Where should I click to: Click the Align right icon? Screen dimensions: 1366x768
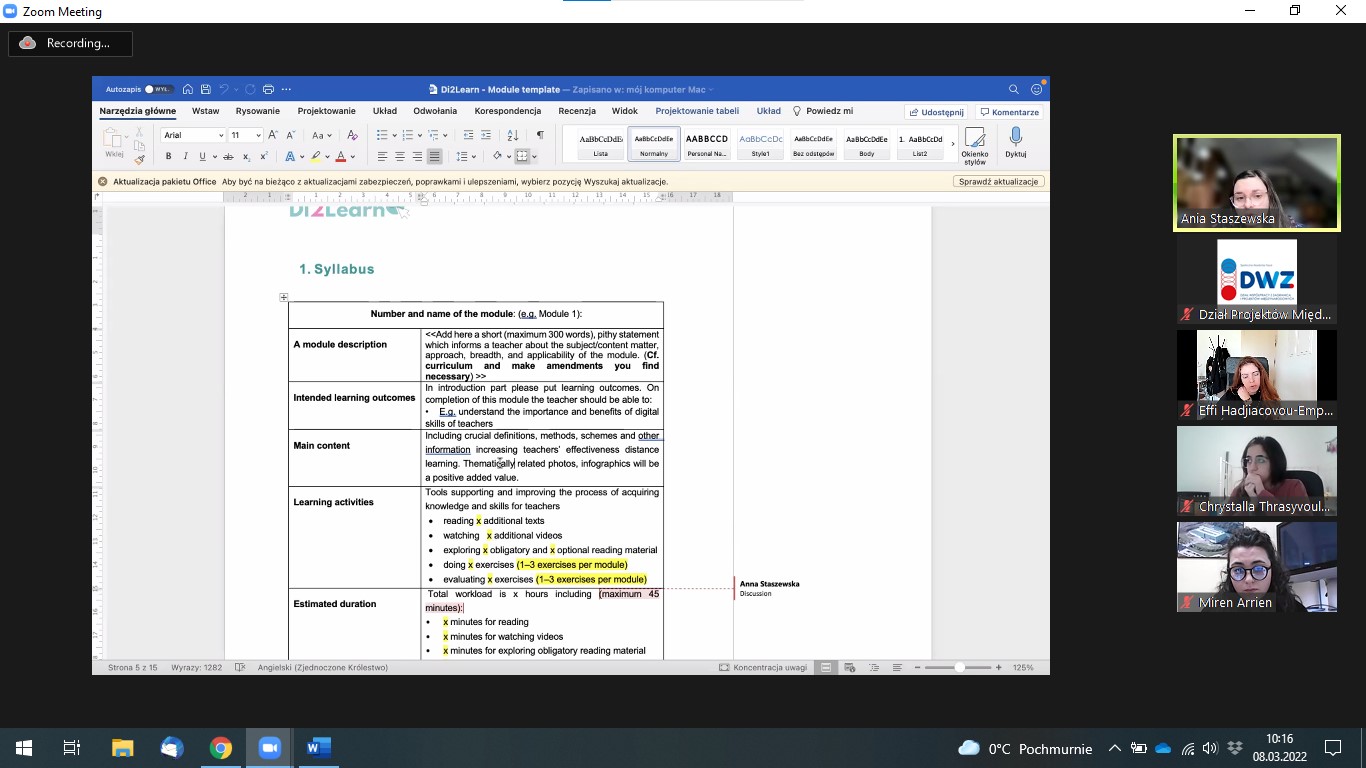[417, 156]
